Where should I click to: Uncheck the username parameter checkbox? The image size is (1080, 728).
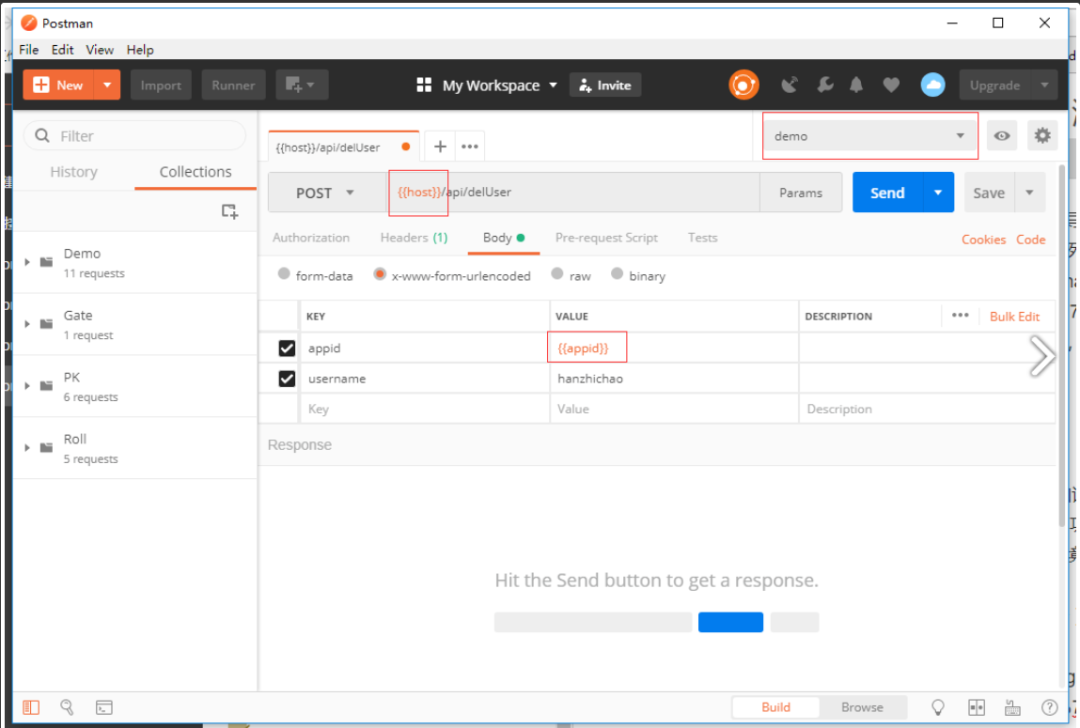(x=287, y=379)
